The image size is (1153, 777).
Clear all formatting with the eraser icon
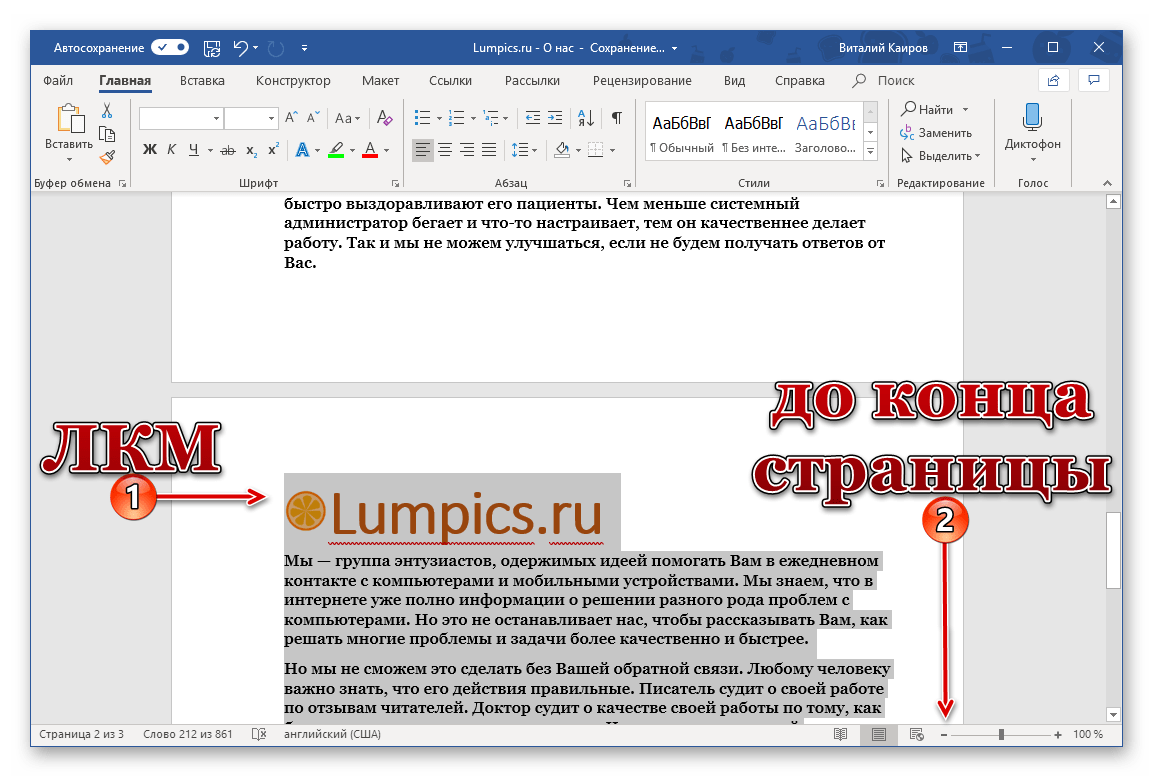(385, 118)
